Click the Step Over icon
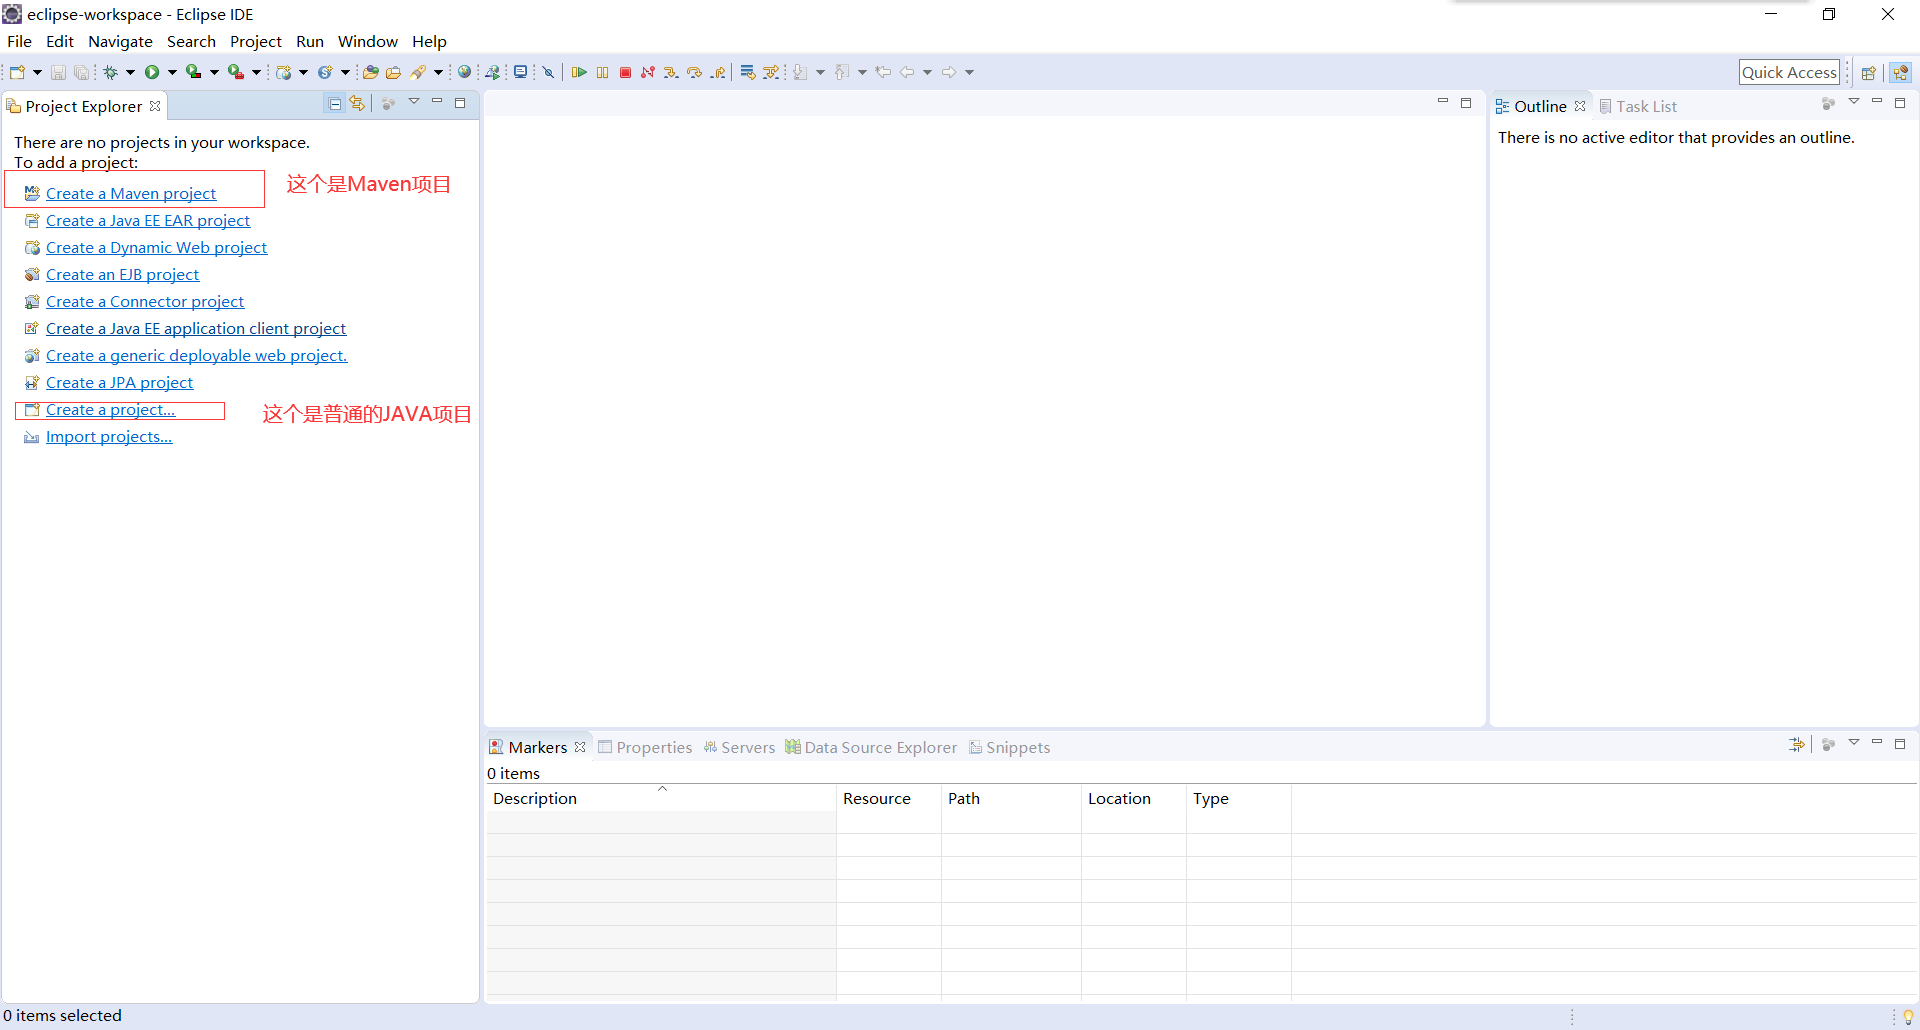 point(694,72)
